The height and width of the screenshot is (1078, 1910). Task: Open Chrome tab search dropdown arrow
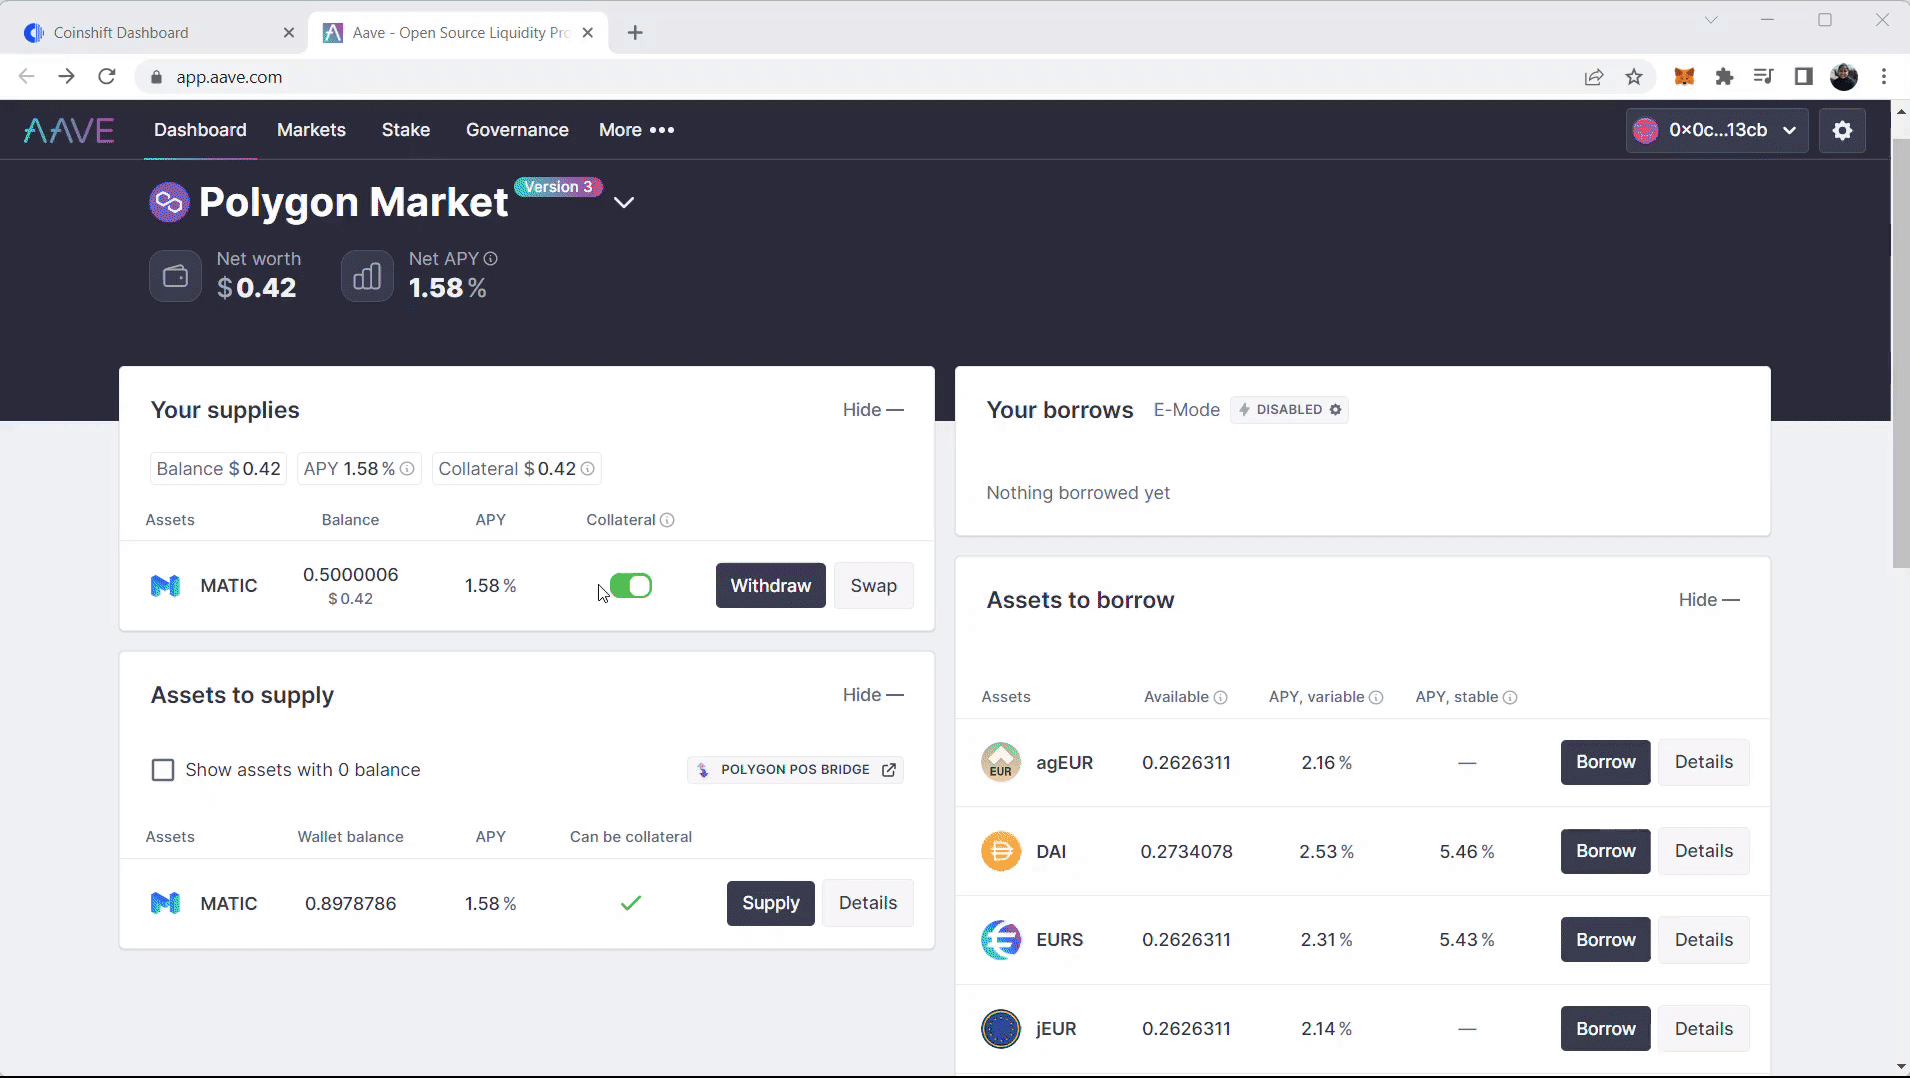[x=1711, y=20]
